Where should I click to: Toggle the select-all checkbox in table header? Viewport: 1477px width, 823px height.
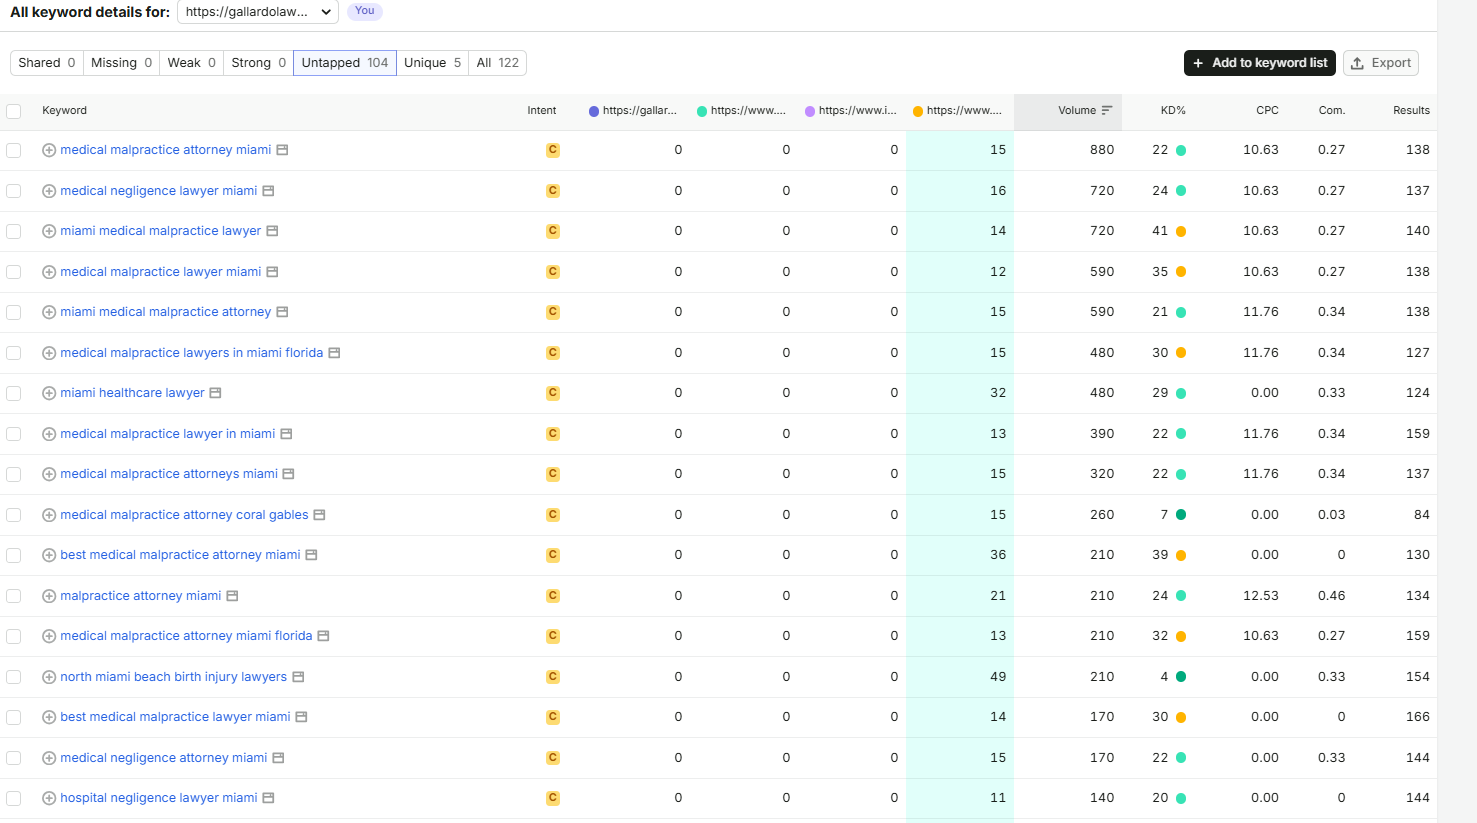14,111
